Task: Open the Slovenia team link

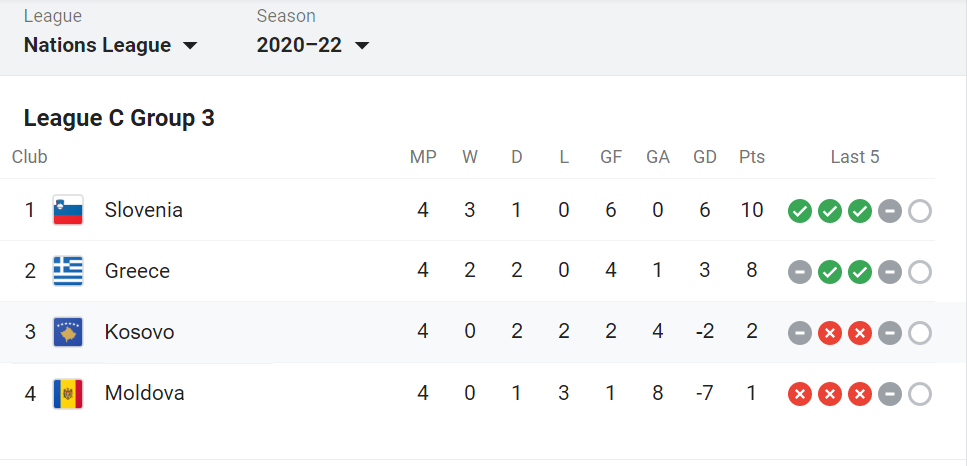Action: (144, 210)
